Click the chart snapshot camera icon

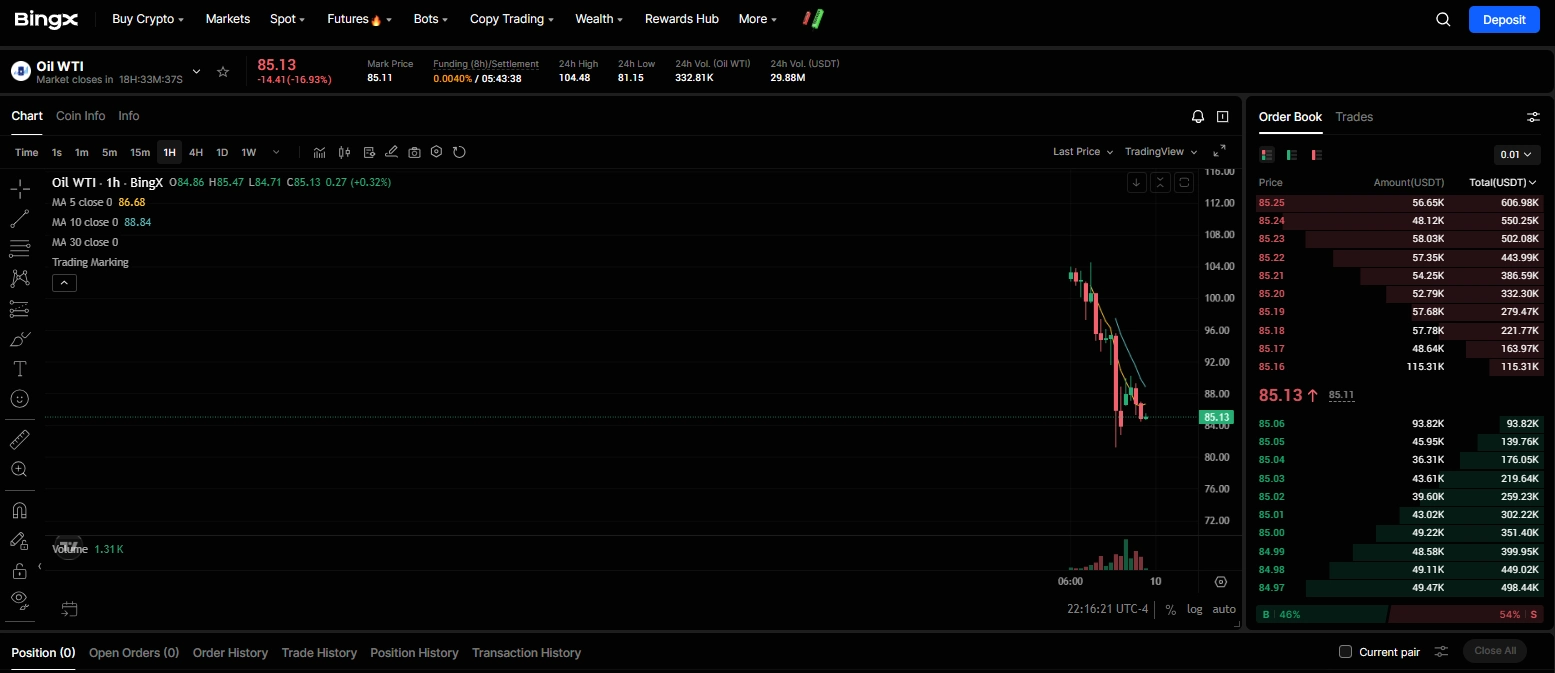pyautogui.click(x=414, y=152)
